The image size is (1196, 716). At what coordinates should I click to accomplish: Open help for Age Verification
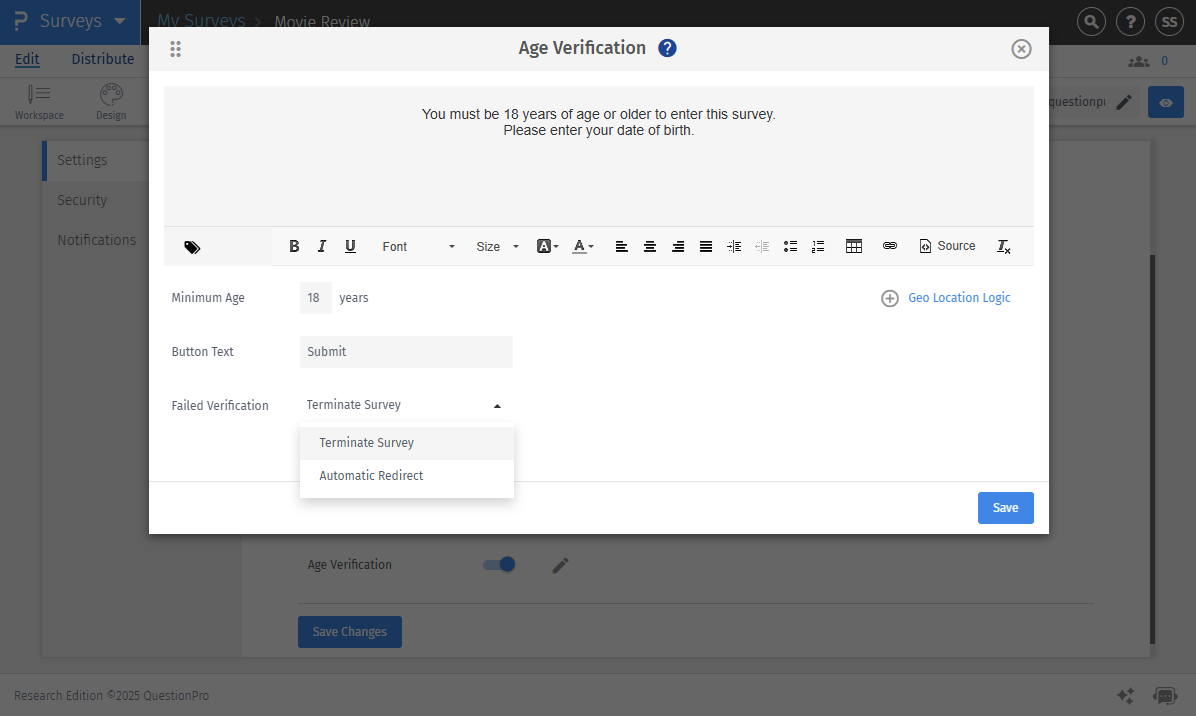pos(667,47)
